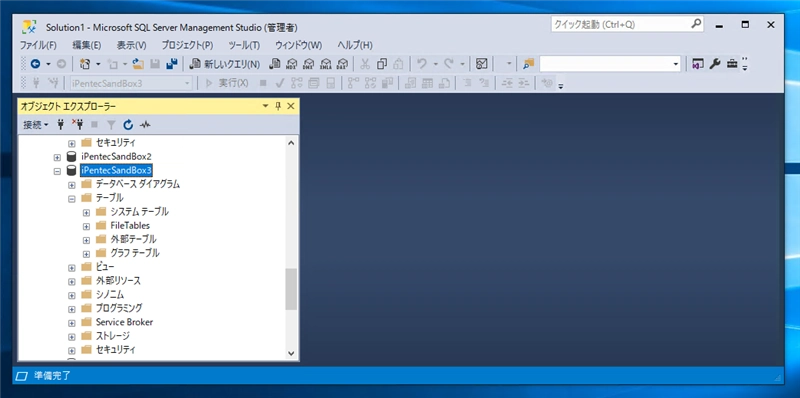Open the ヘルプ(H) menu
Viewport: 800px width, 398px height.
pos(355,45)
